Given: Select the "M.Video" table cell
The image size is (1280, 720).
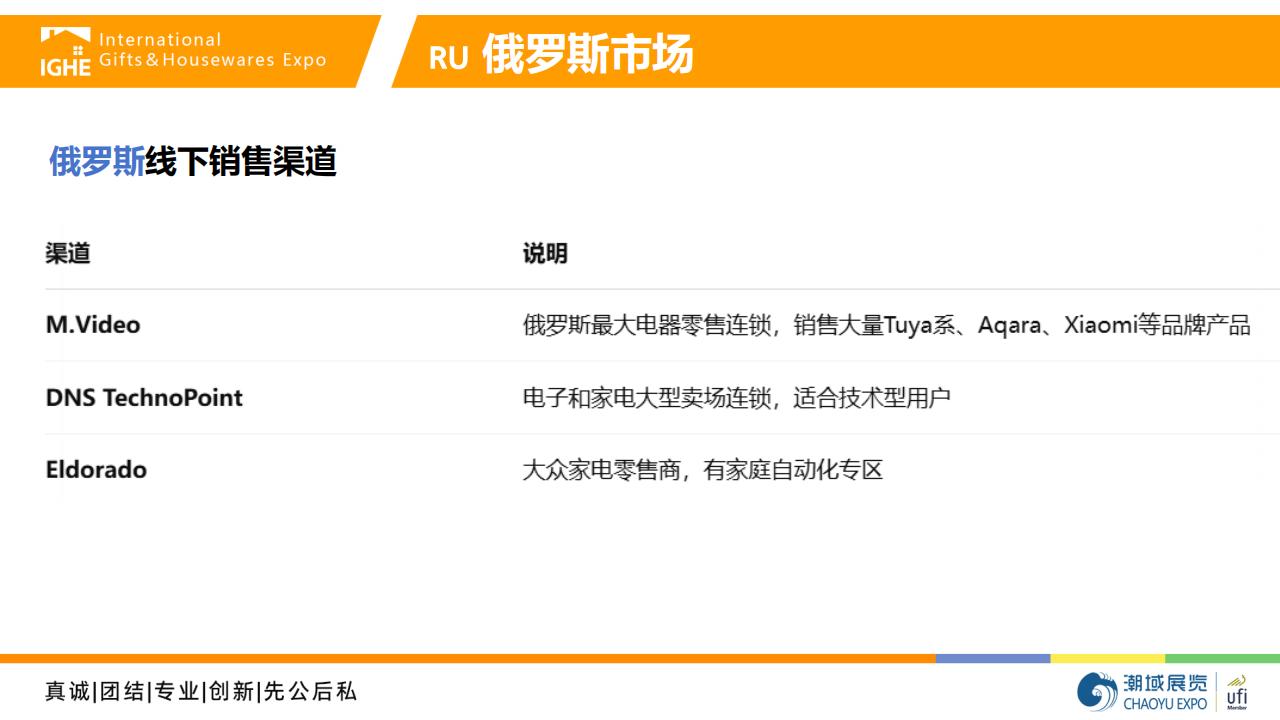Looking at the screenshot, I should (x=93, y=325).
